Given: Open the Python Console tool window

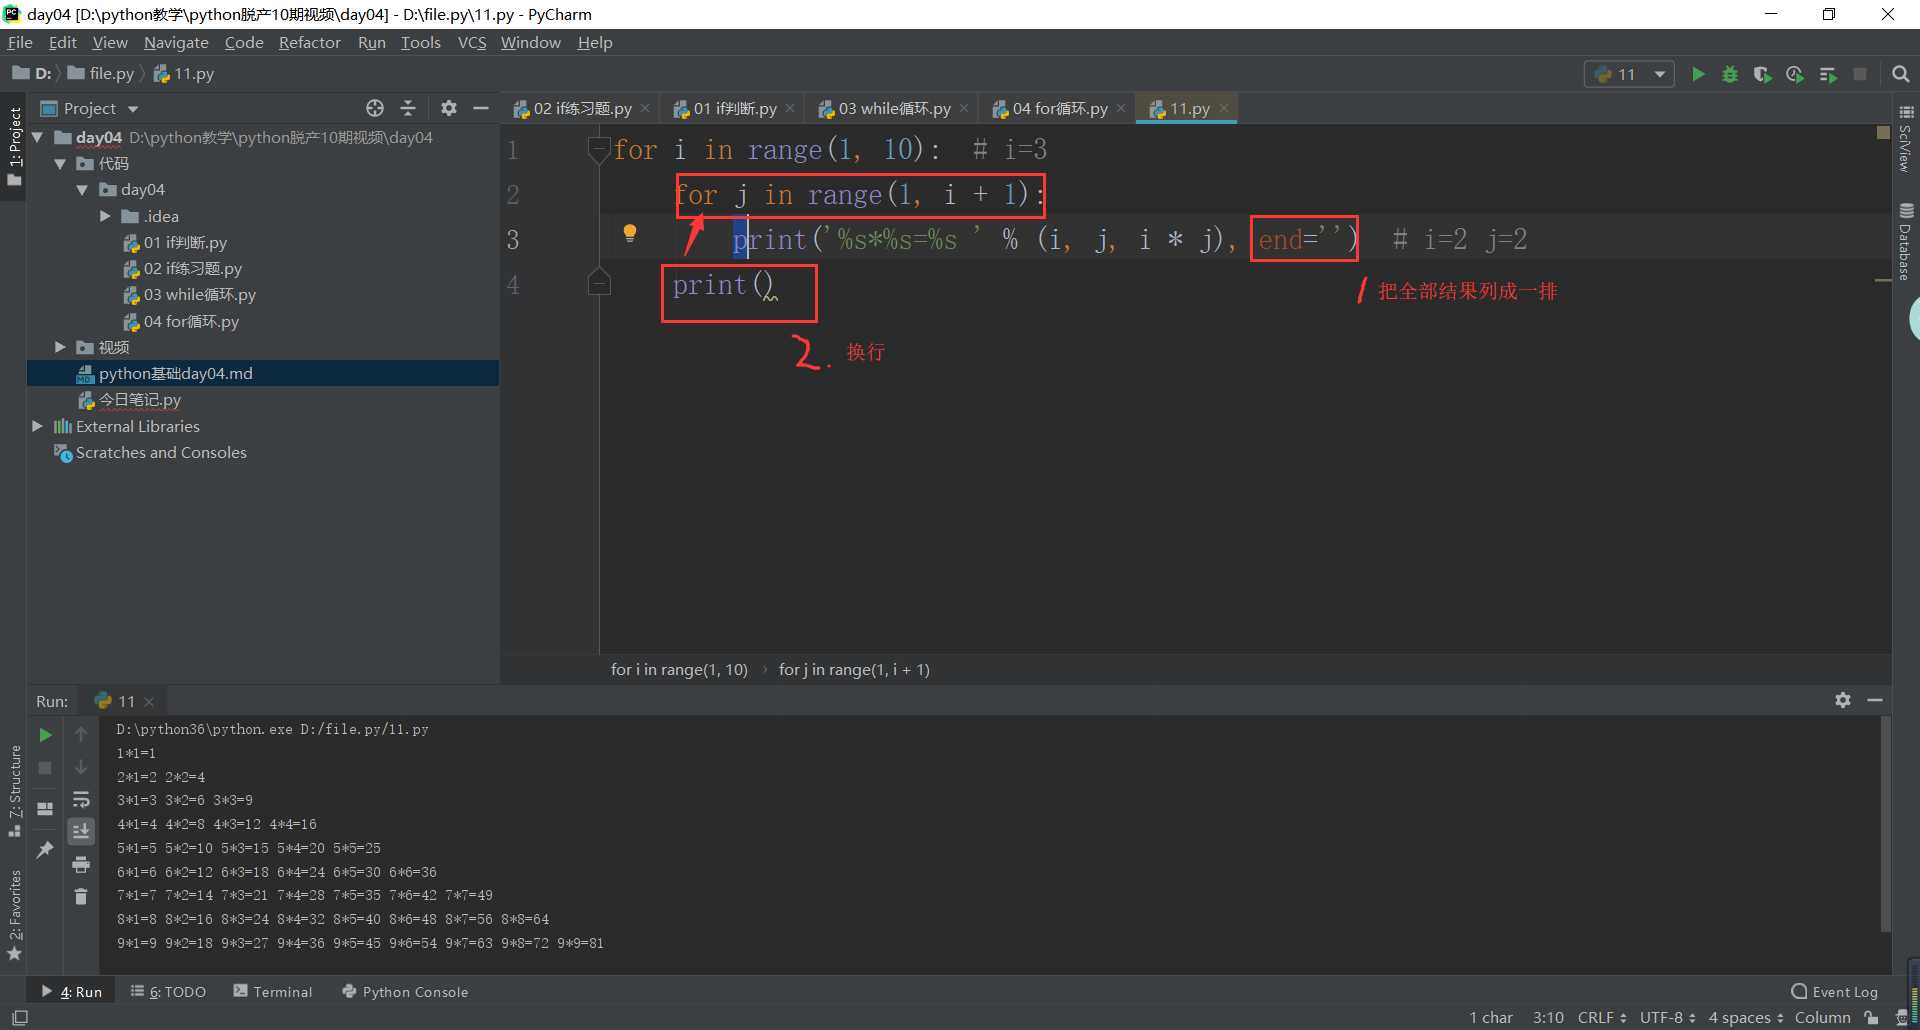Looking at the screenshot, I should coord(405,991).
